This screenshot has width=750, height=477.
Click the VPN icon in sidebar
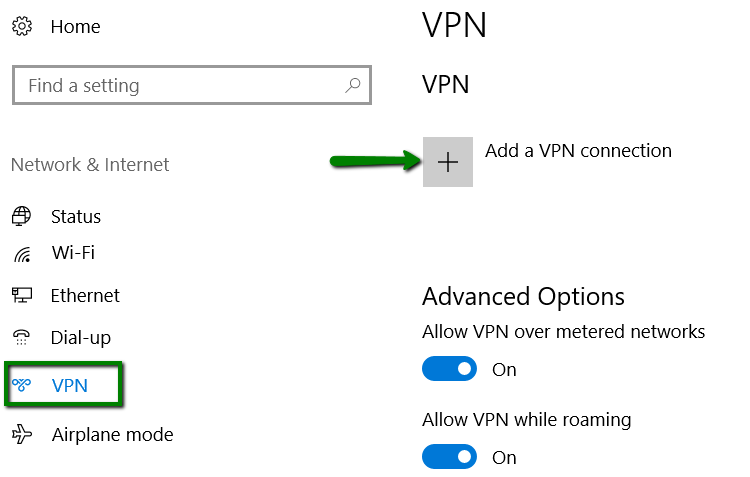pyautogui.click(x=22, y=385)
